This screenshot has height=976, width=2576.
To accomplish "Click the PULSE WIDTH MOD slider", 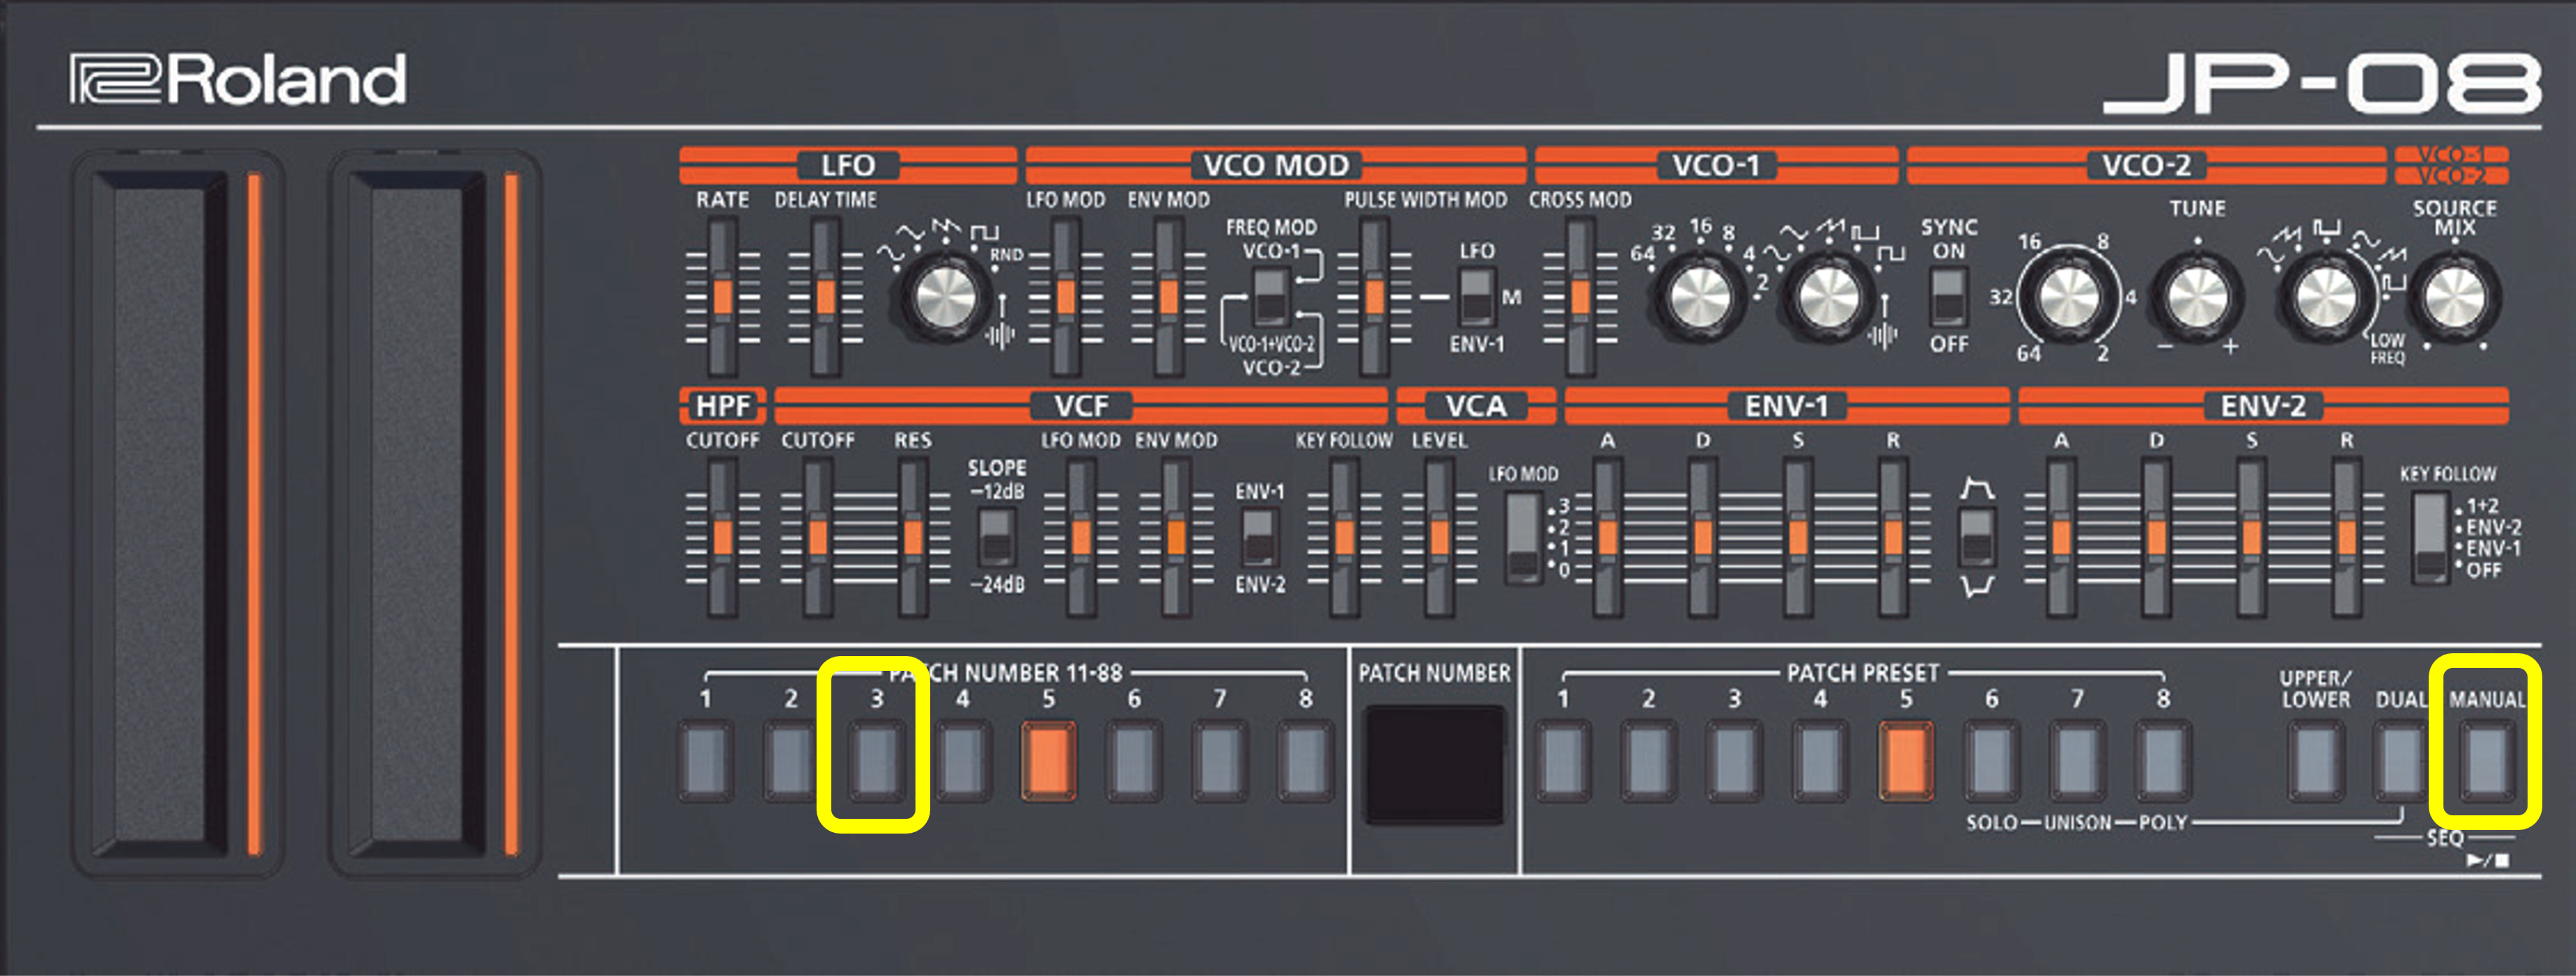I will click(1375, 297).
